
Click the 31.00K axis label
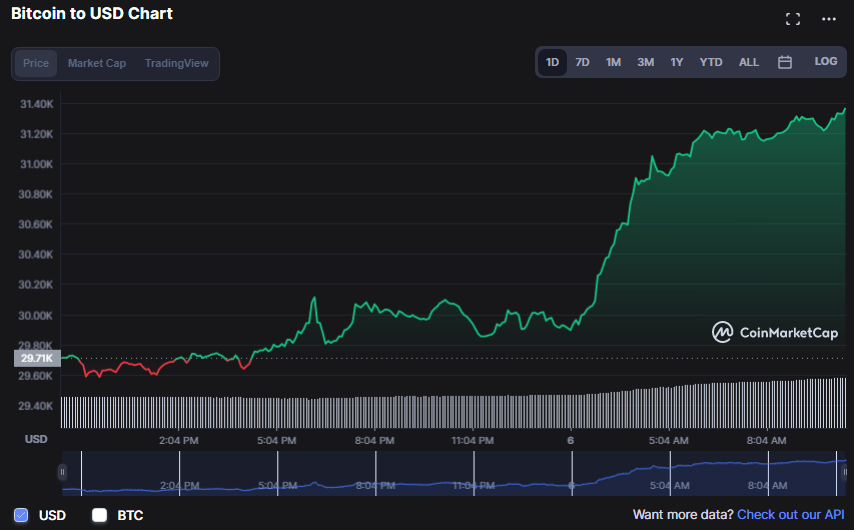pyautogui.click(x=36, y=164)
